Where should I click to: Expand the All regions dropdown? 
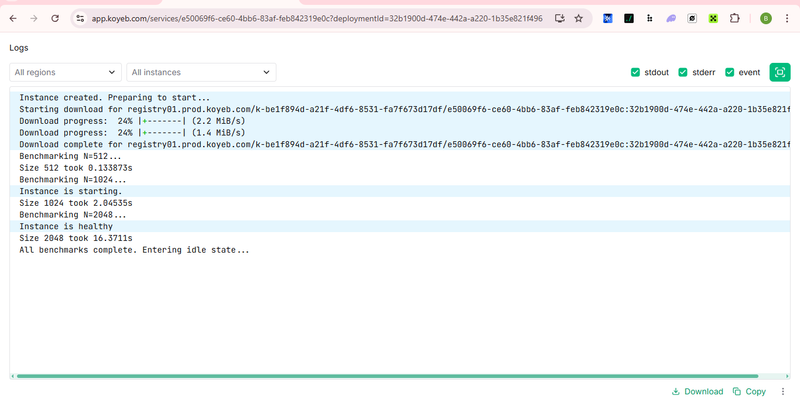click(66, 72)
